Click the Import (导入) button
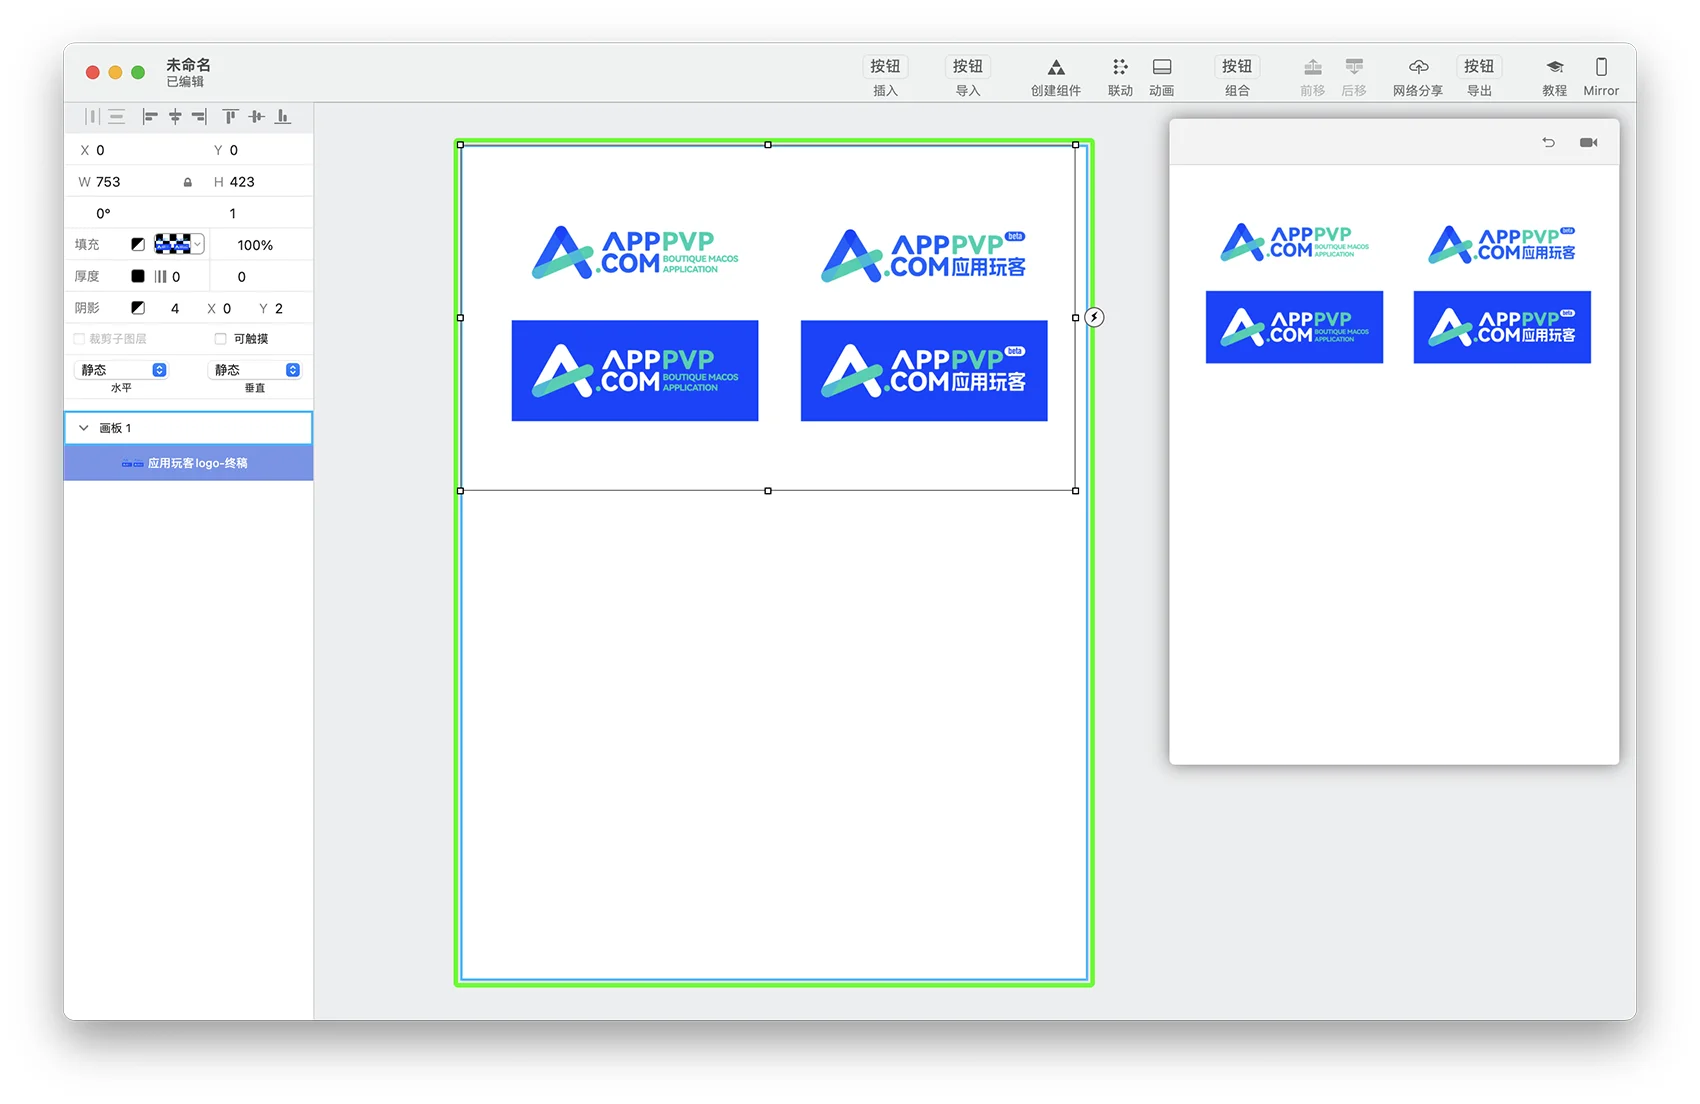Screen dimensions: 1700x1104 point(968,67)
